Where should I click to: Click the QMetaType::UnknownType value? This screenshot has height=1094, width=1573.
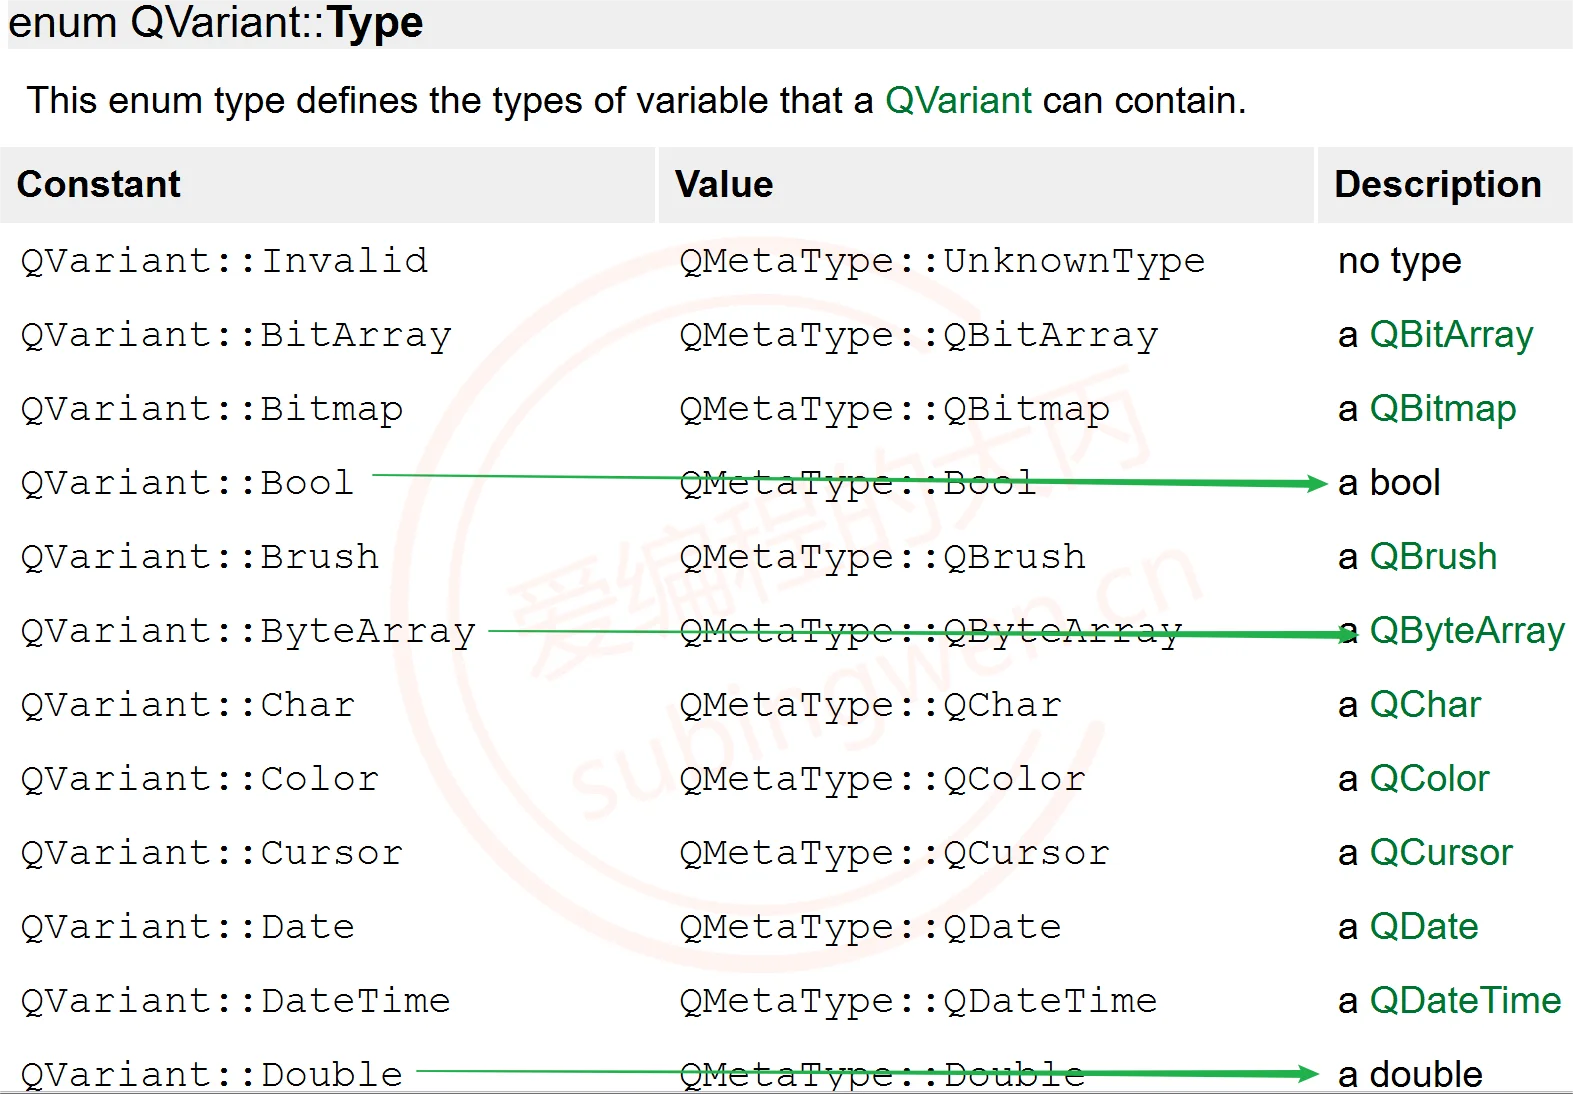[942, 261]
